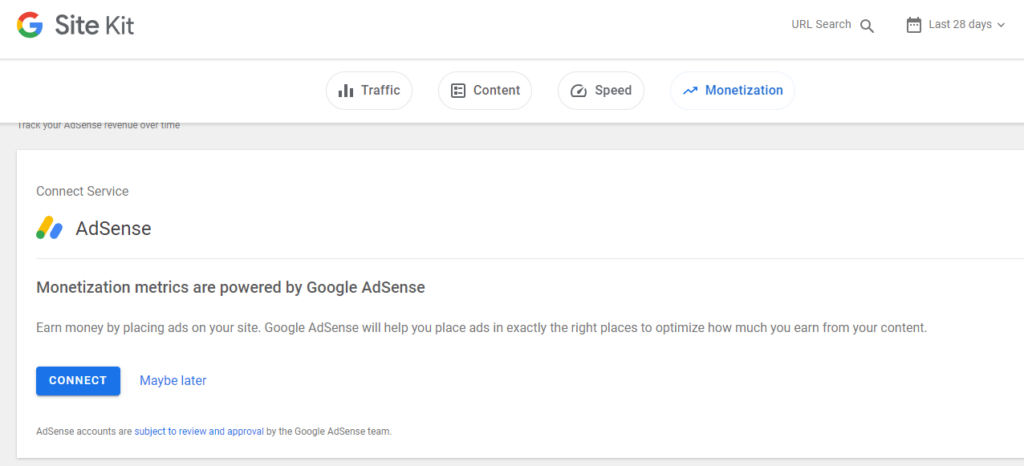Click the Earn money by placing ads paragraph
Screen dimensions: 1024x466
coord(481,328)
